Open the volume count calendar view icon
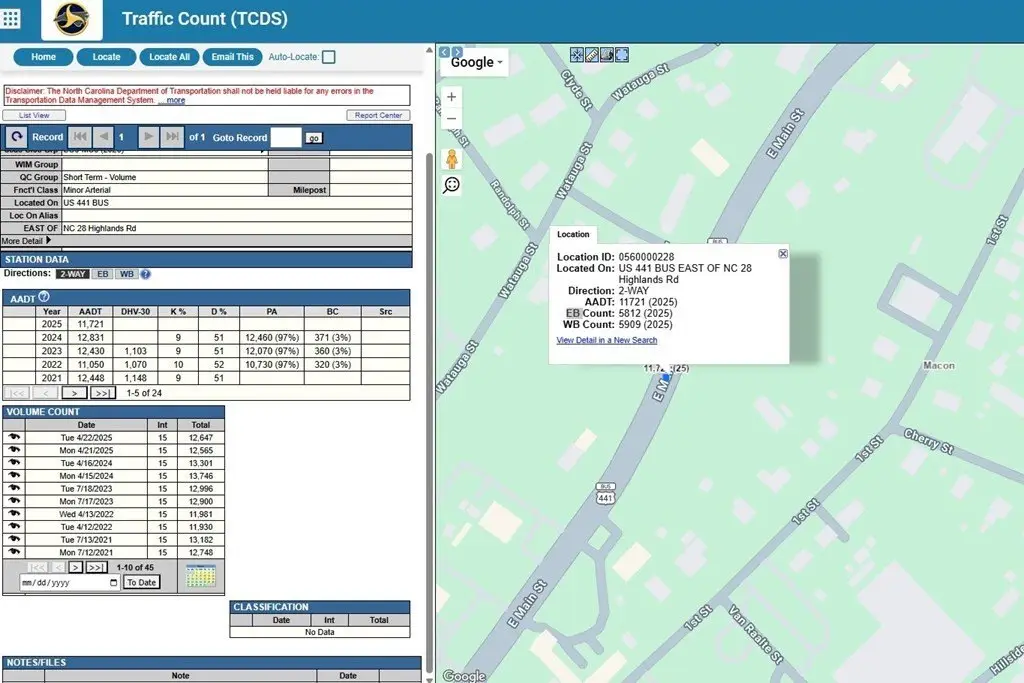This screenshot has height=683, width=1024. tap(201, 576)
